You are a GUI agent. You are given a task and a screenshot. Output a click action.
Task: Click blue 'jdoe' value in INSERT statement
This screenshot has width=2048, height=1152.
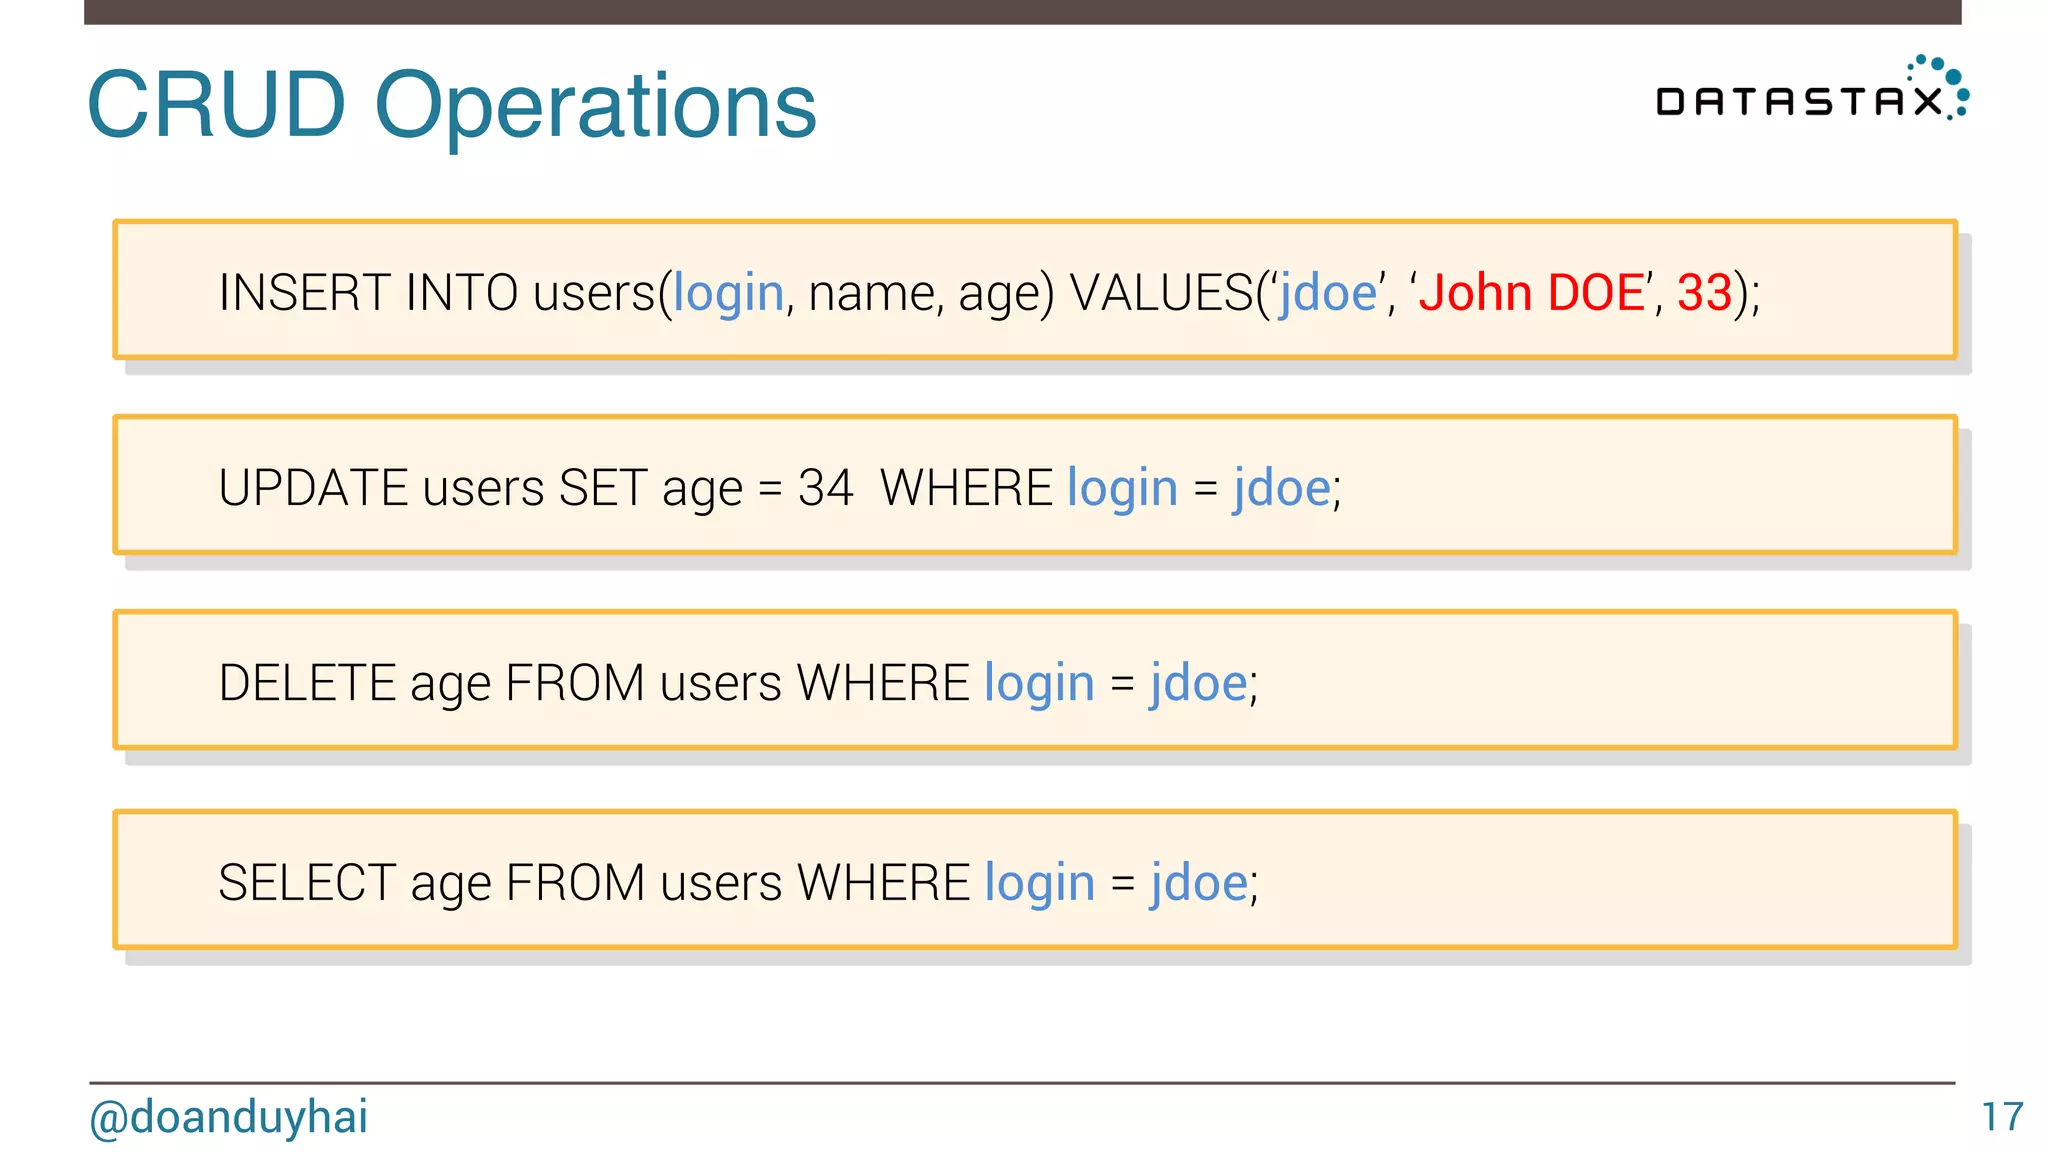pyautogui.click(x=1328, y=293)
